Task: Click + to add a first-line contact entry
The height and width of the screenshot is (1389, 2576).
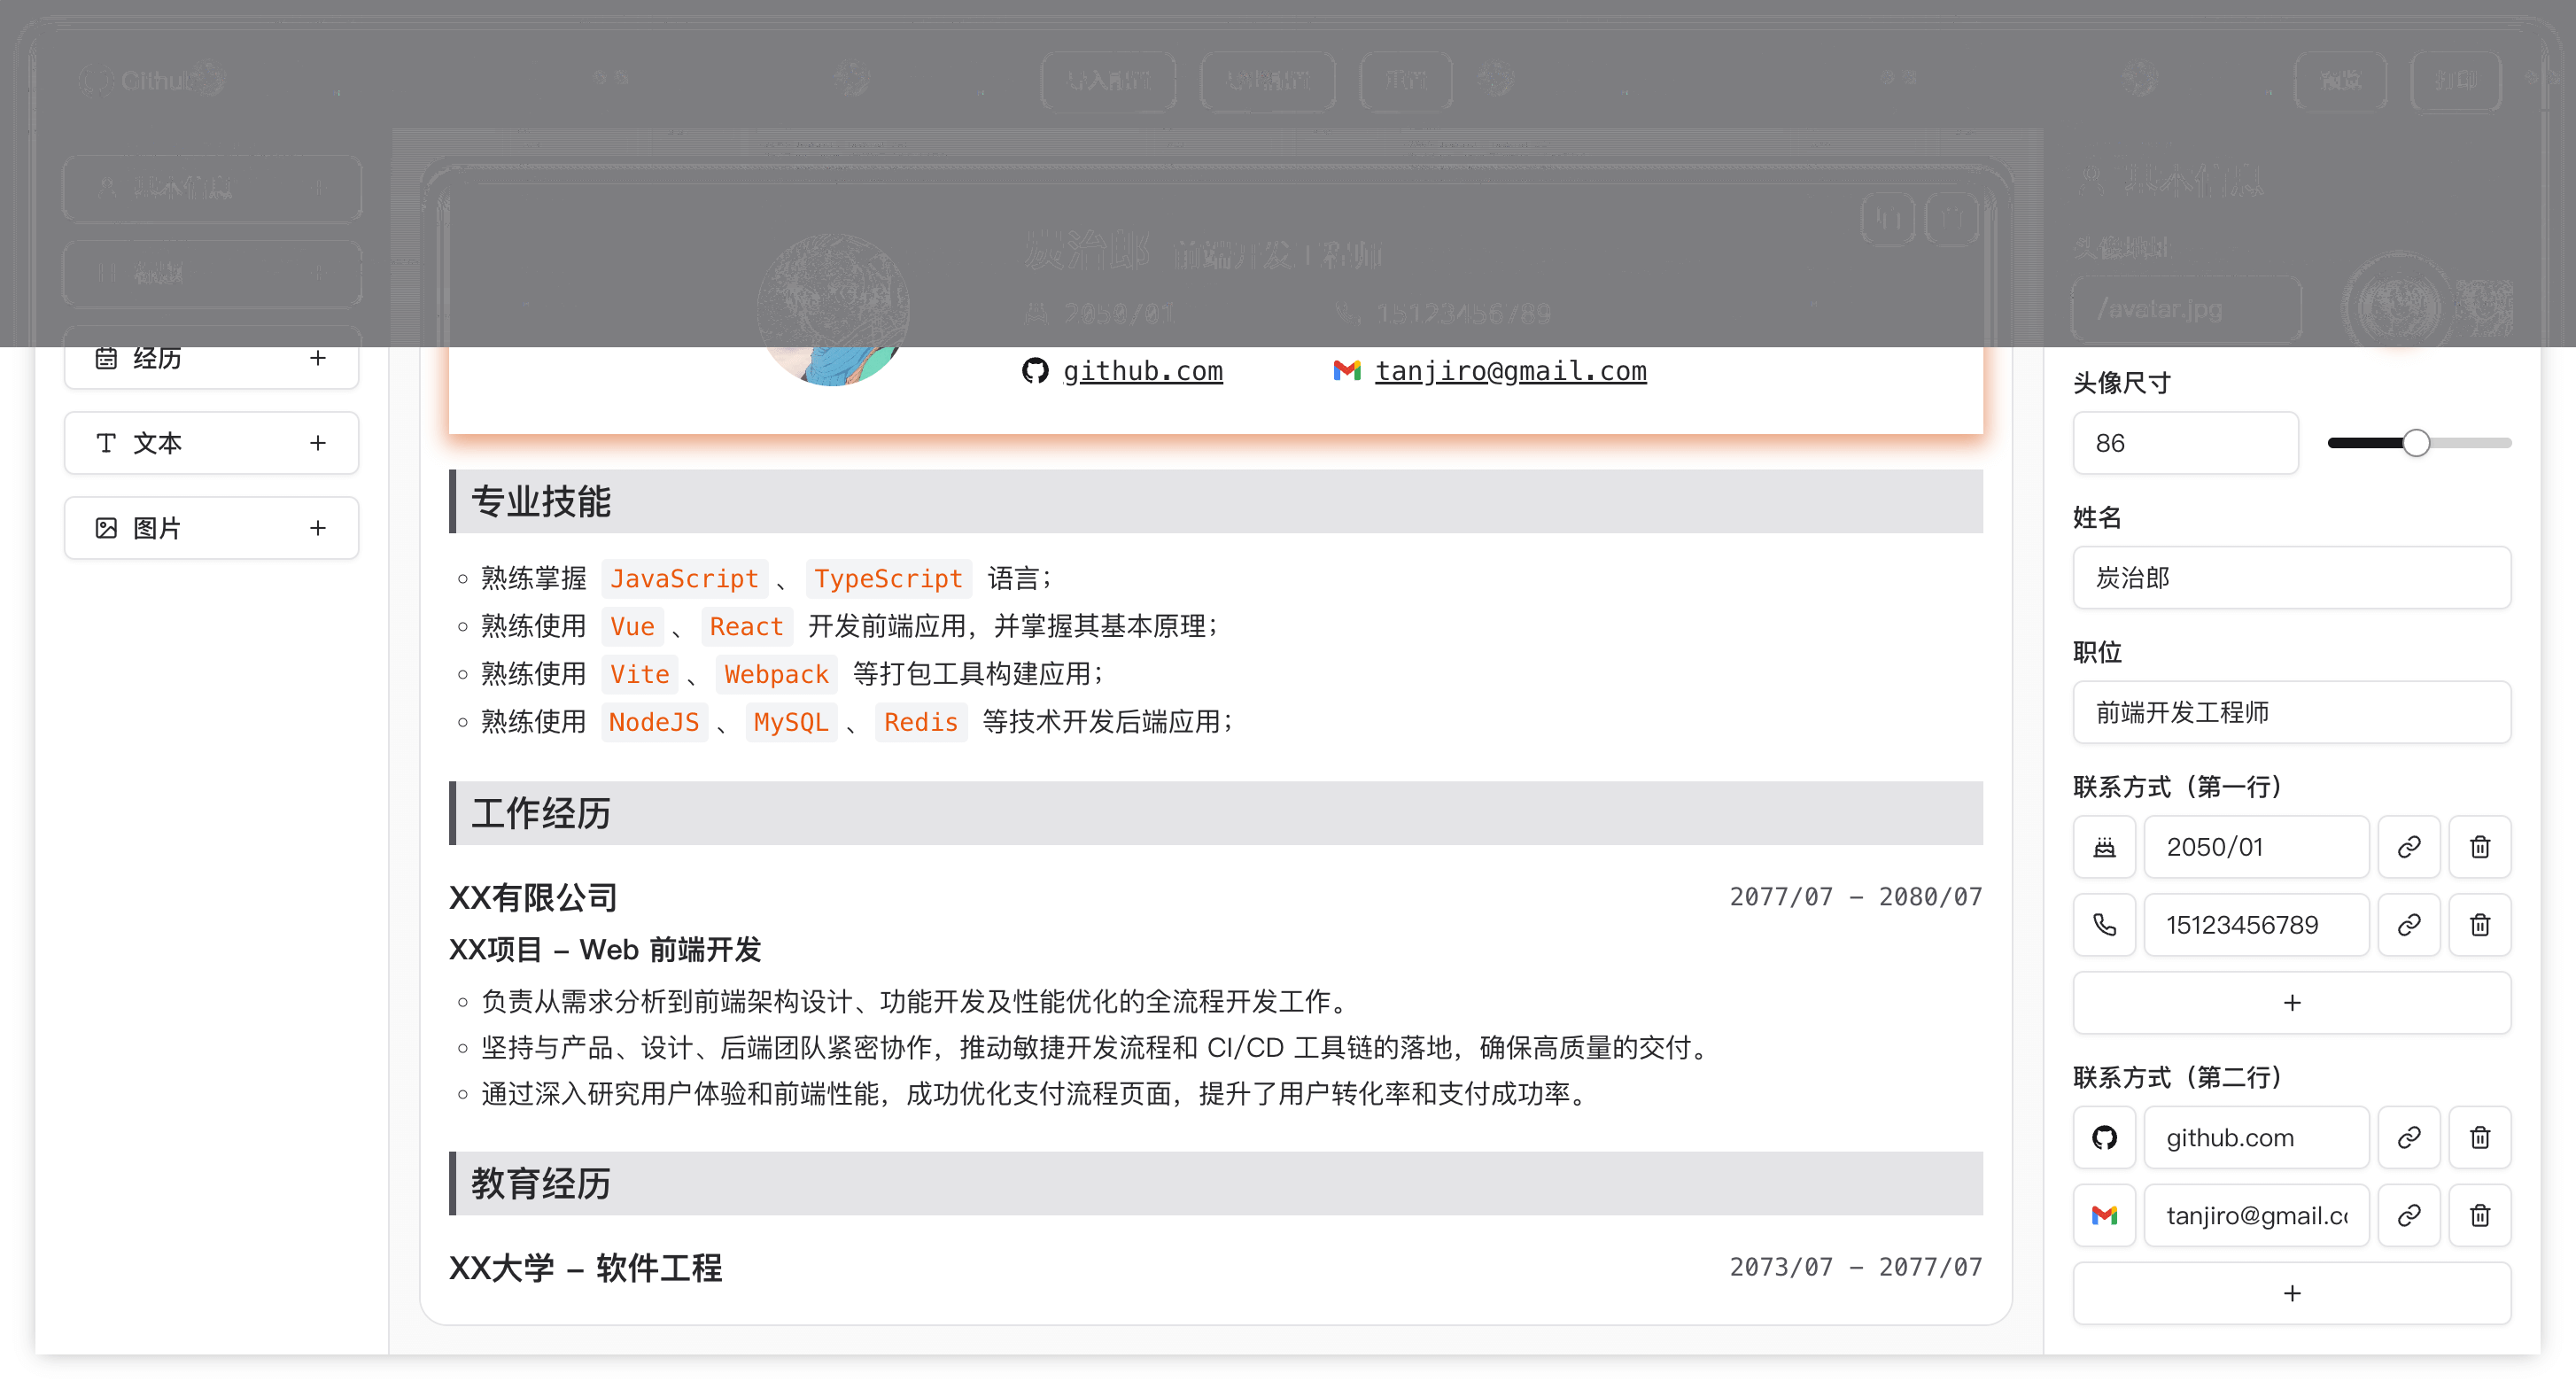Action: click(2291, 1002)
